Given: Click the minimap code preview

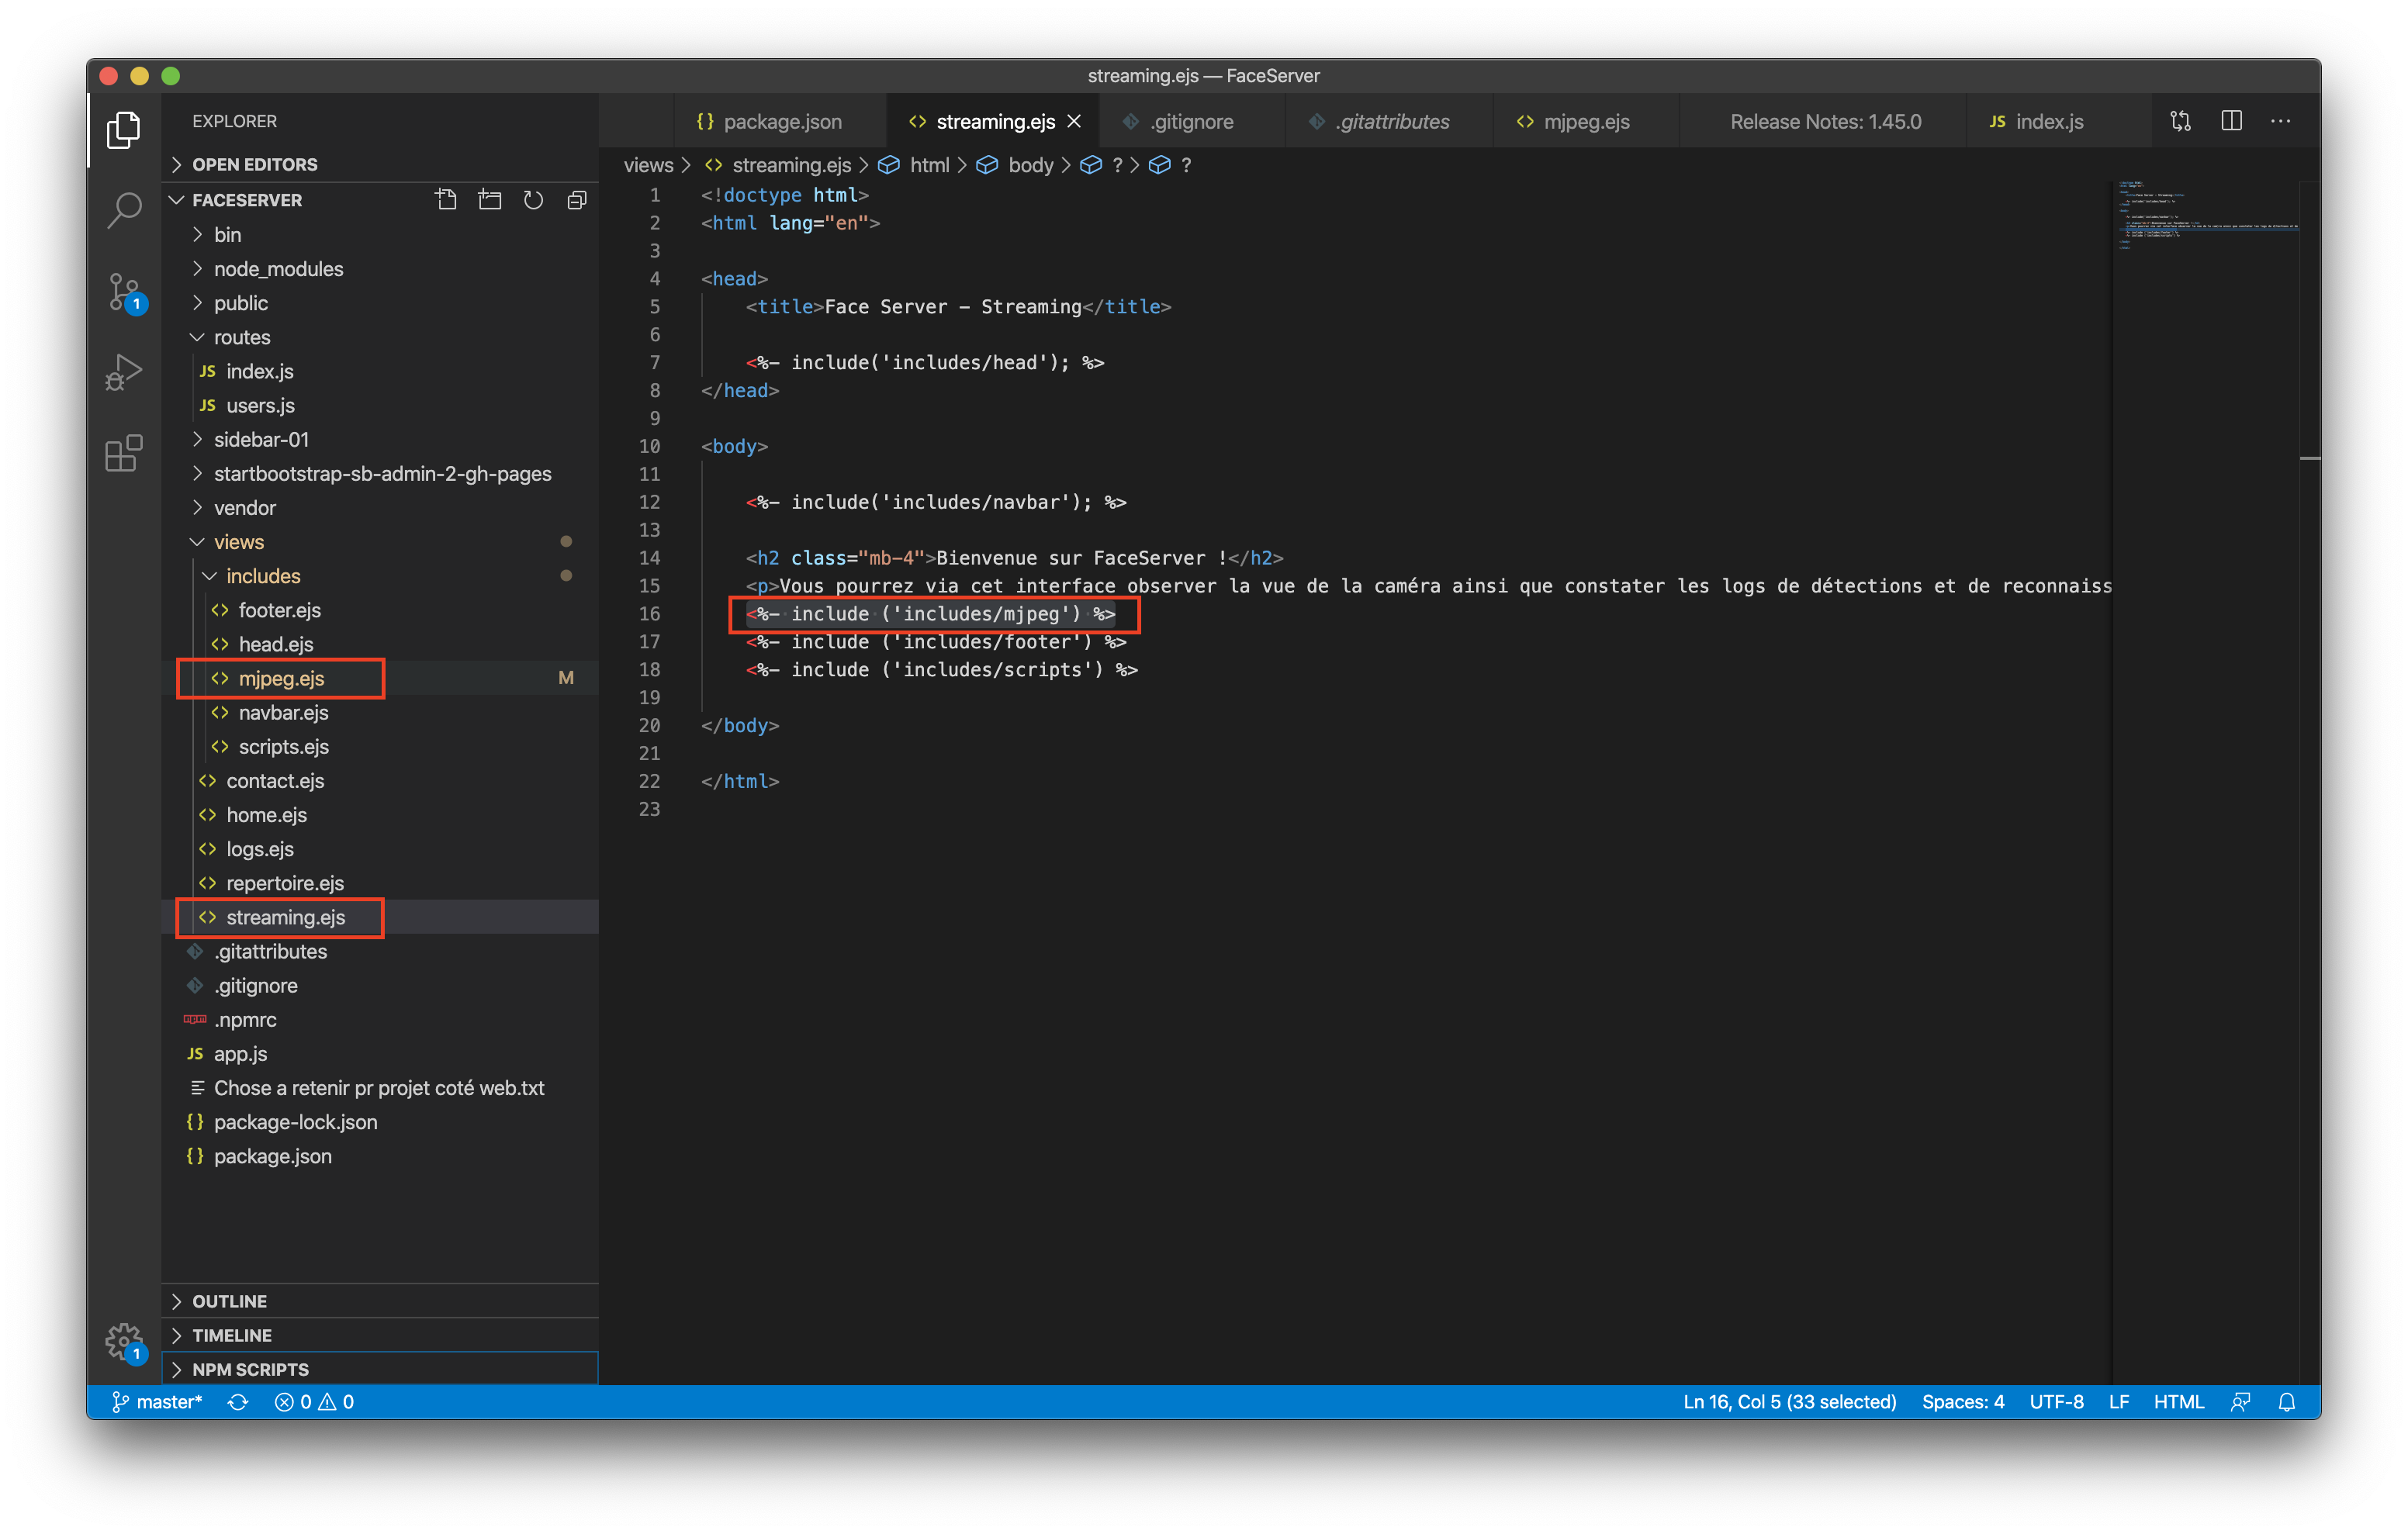Looking at the screenshot, I should point(2205,215).
